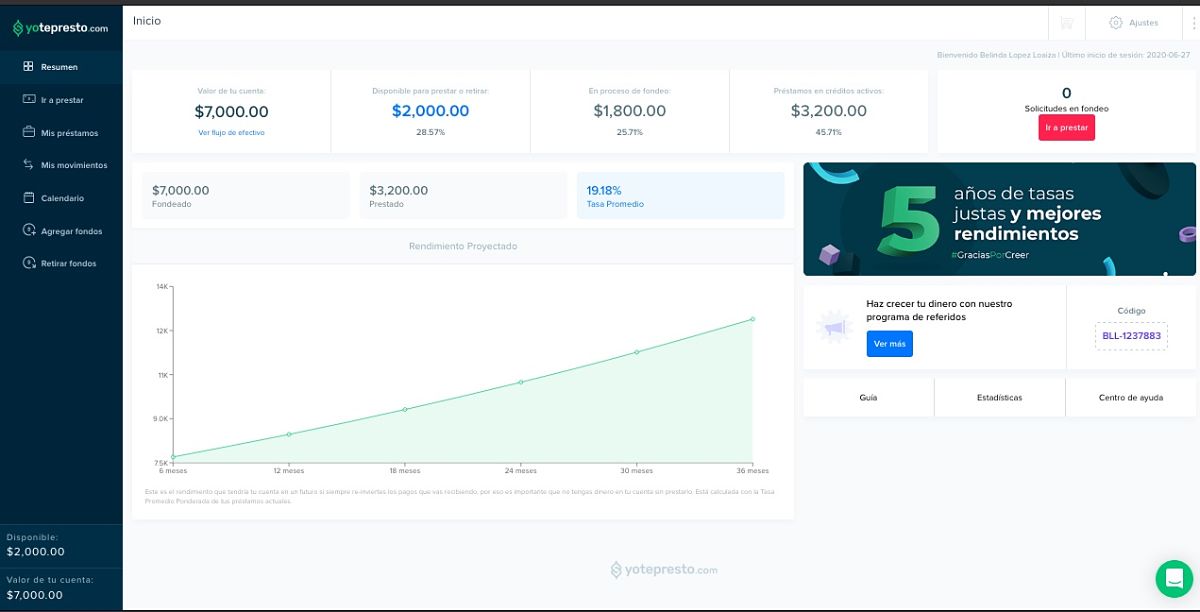Click the 18 meses chart data point
Image resolution: width=1200 pixels, height=612 pixels.
pos(405,409)
